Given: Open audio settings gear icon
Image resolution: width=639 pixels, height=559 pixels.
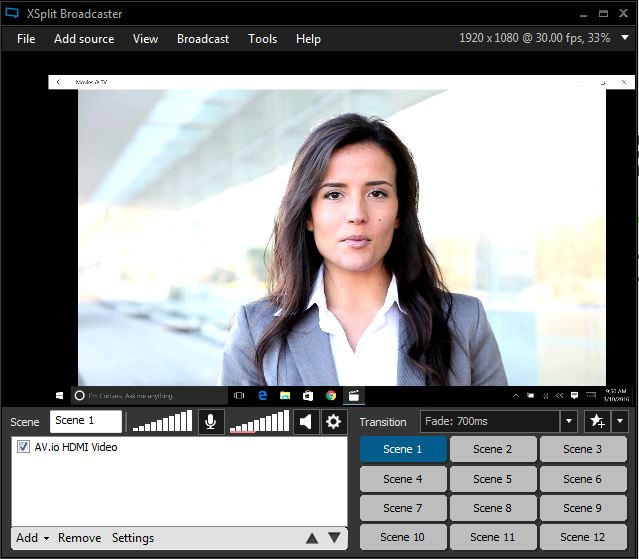Looking at the screenshot, I should pos(334,422).
